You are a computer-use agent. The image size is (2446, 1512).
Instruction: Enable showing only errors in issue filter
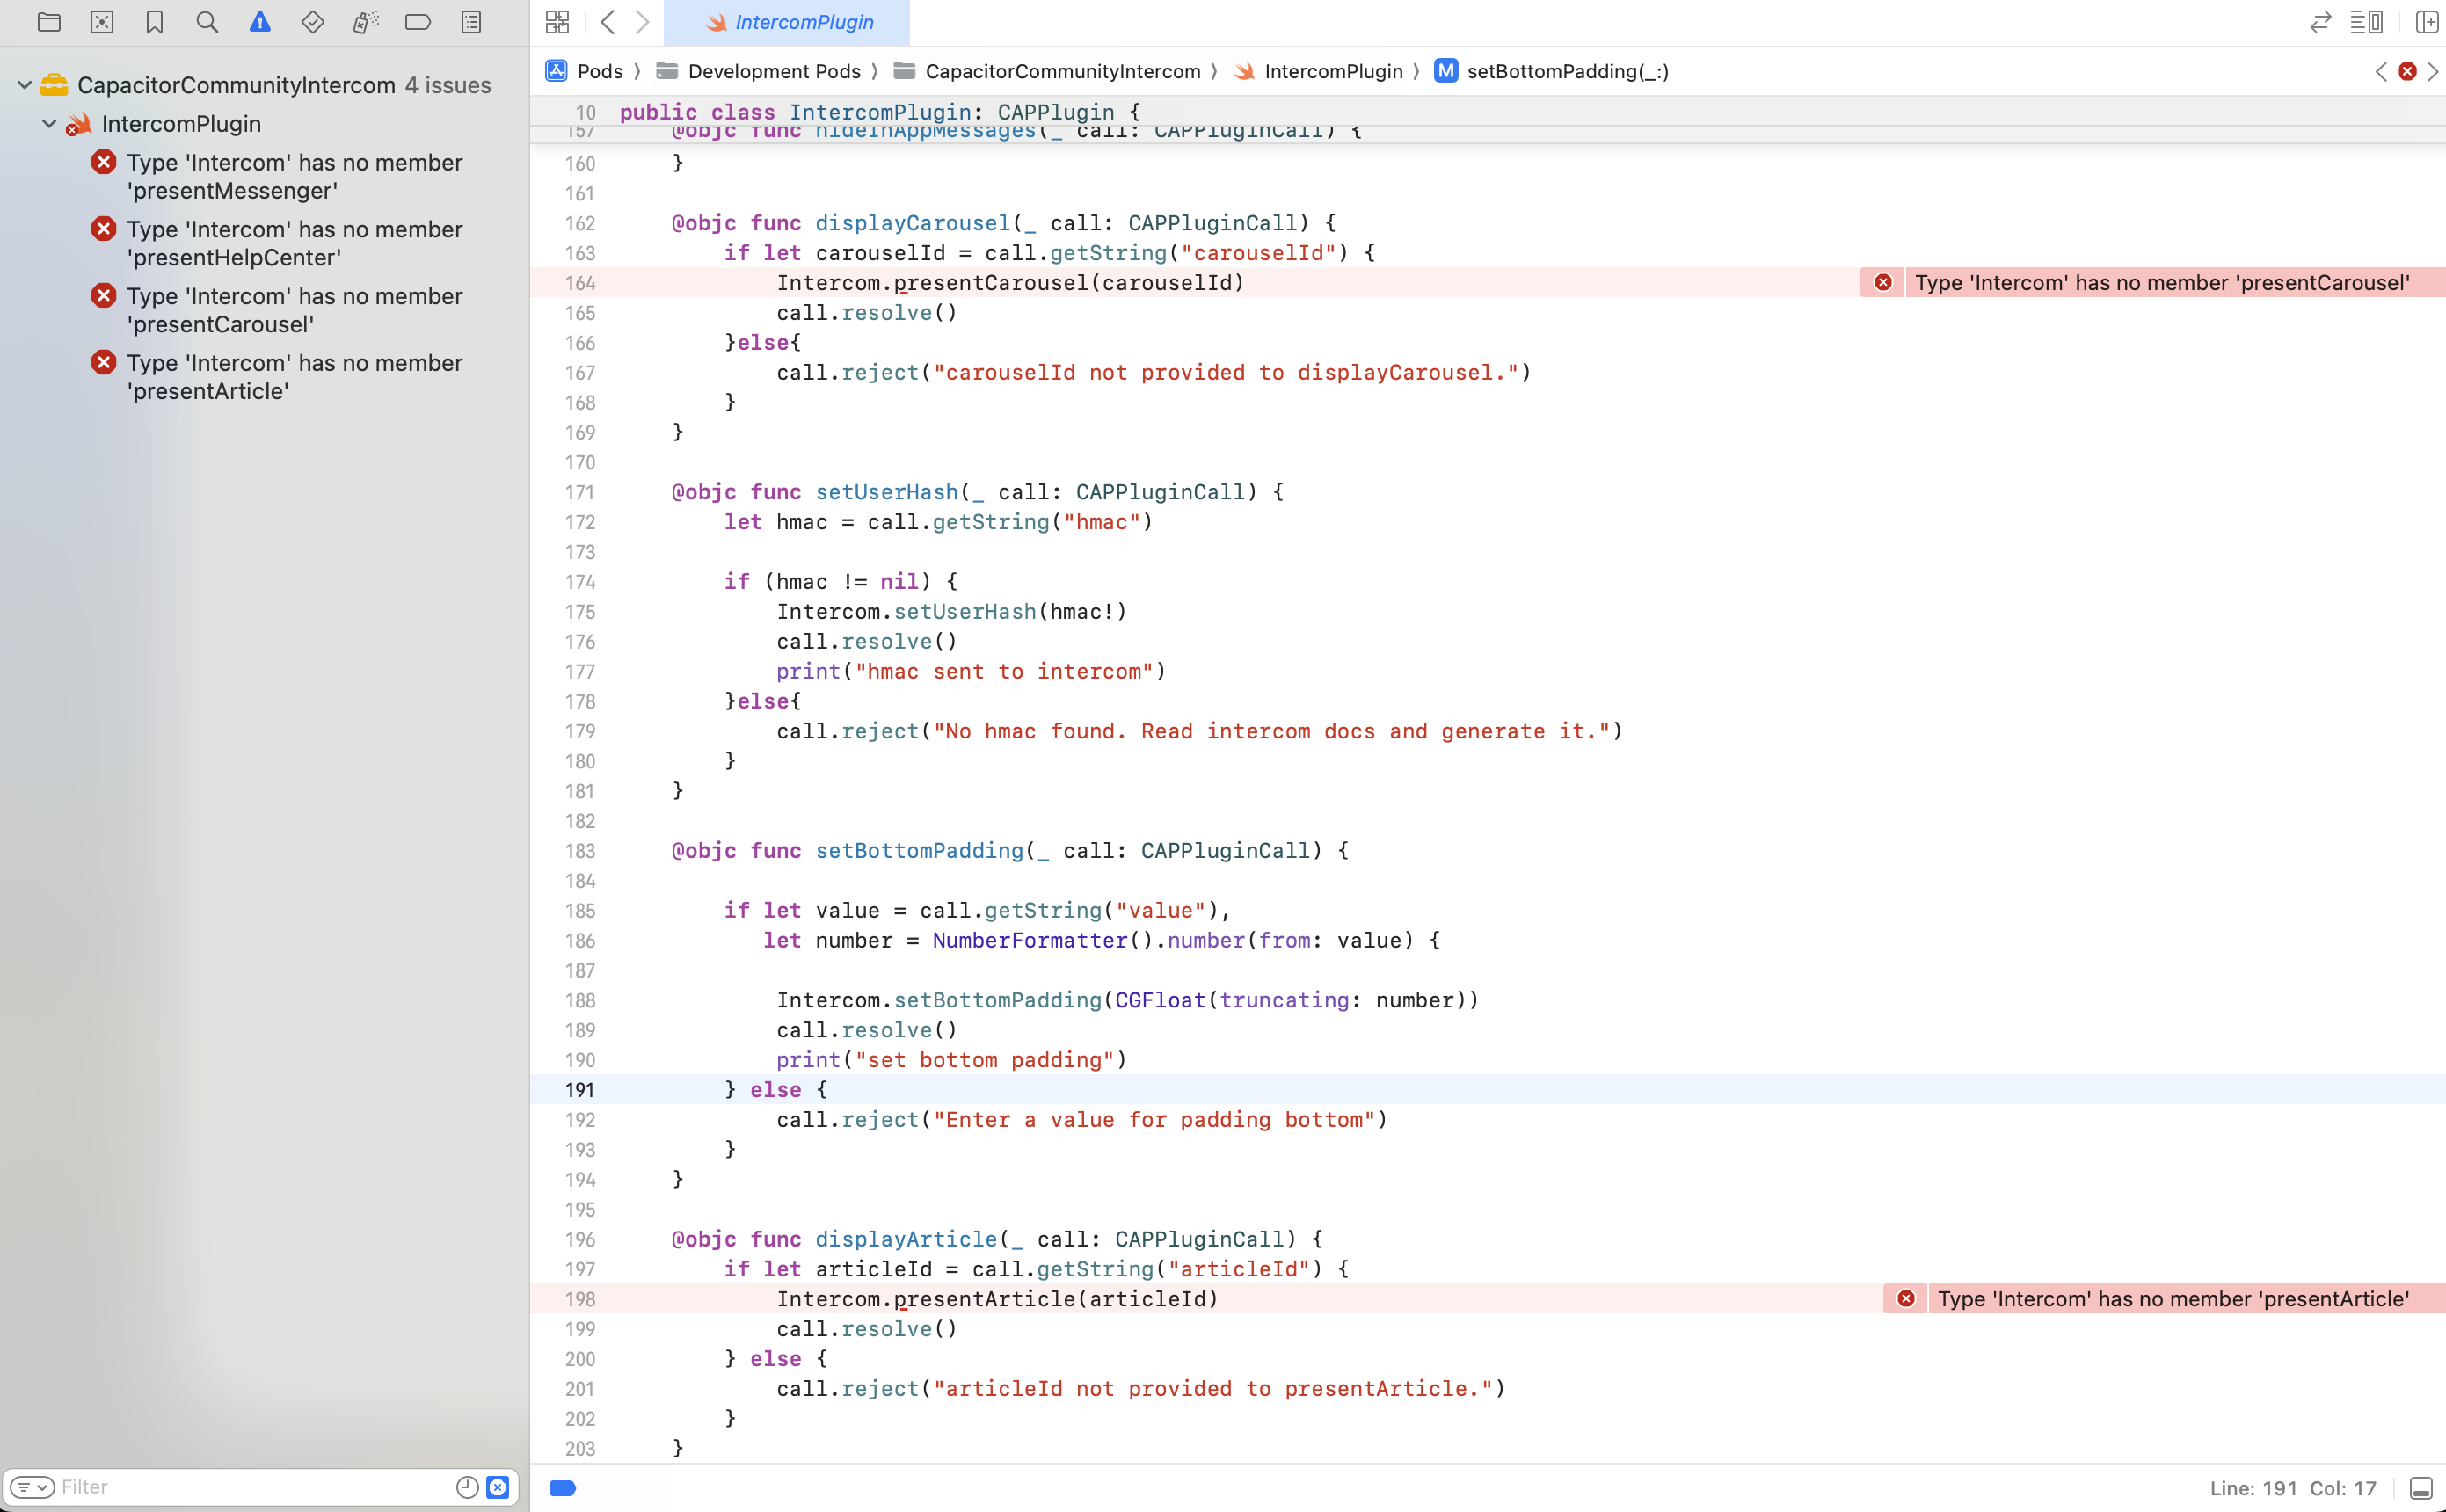click(x=497, y=1487)
